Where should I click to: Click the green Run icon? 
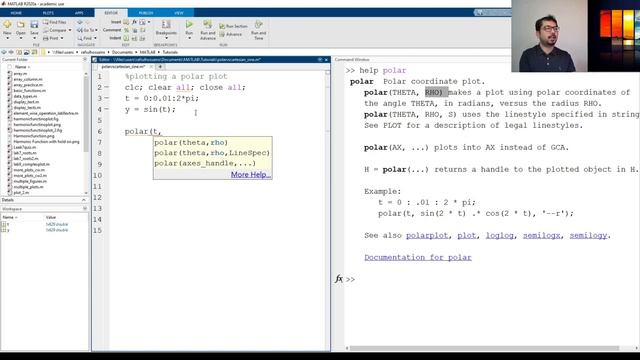189,24
